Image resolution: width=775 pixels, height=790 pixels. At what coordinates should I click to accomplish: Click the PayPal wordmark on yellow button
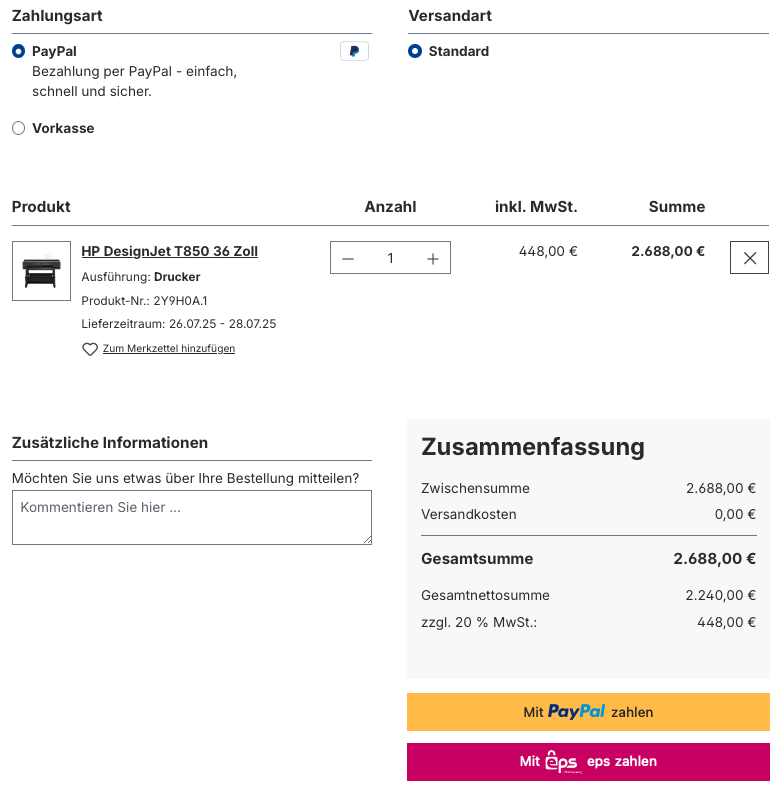point(577,712)
